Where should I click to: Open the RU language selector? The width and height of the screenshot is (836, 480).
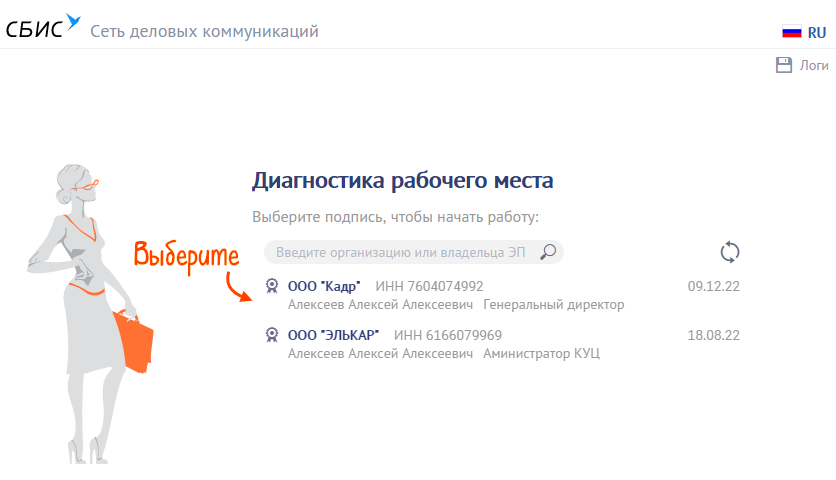(x=817, y=32)
